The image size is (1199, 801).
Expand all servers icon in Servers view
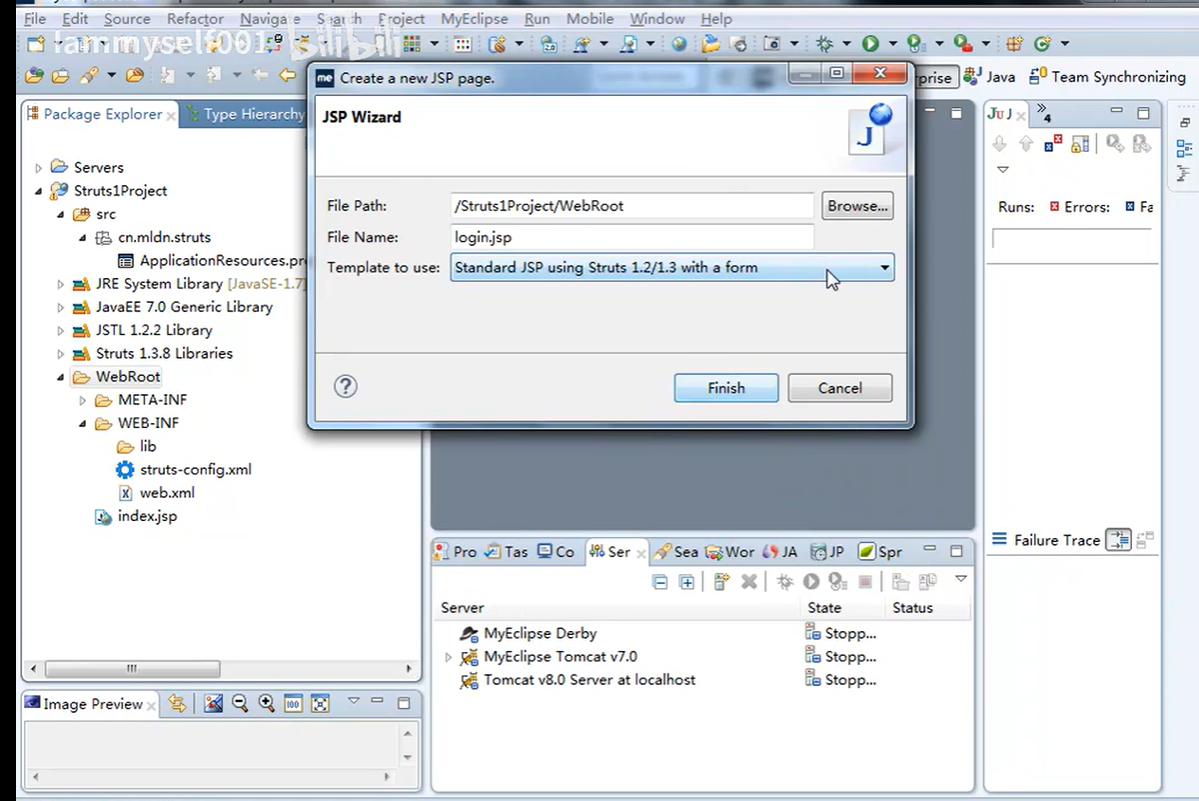pos(687,582)
